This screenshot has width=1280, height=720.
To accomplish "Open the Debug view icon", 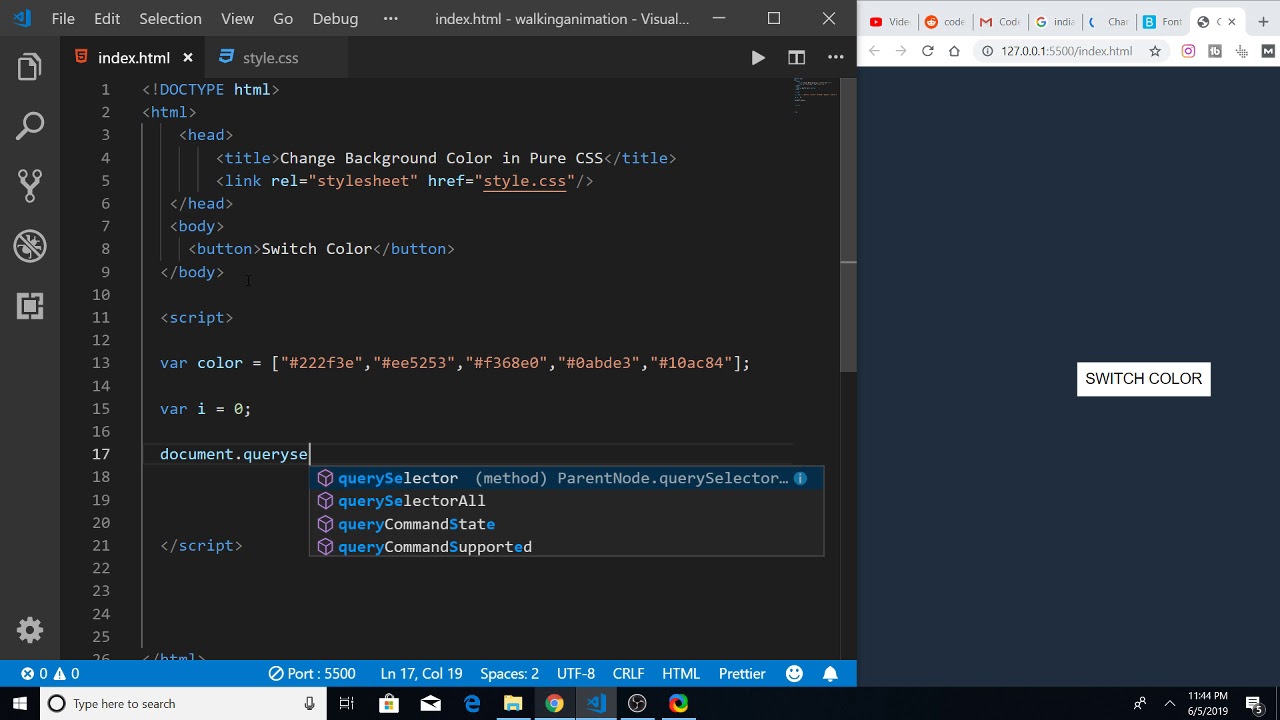I will tap(30, 246).
